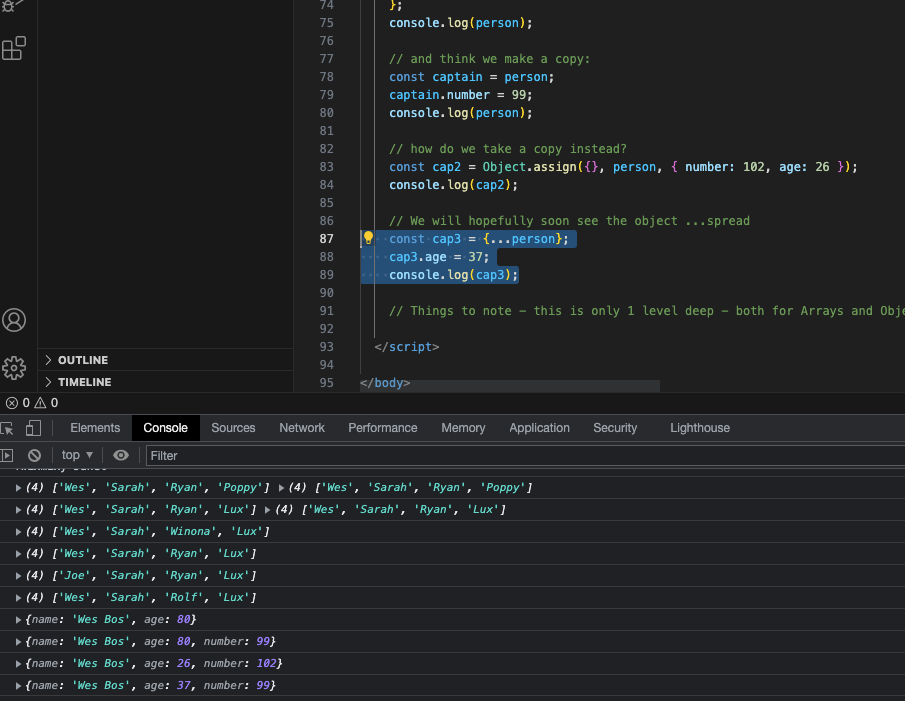Create a live expression with eye icon

121,455
